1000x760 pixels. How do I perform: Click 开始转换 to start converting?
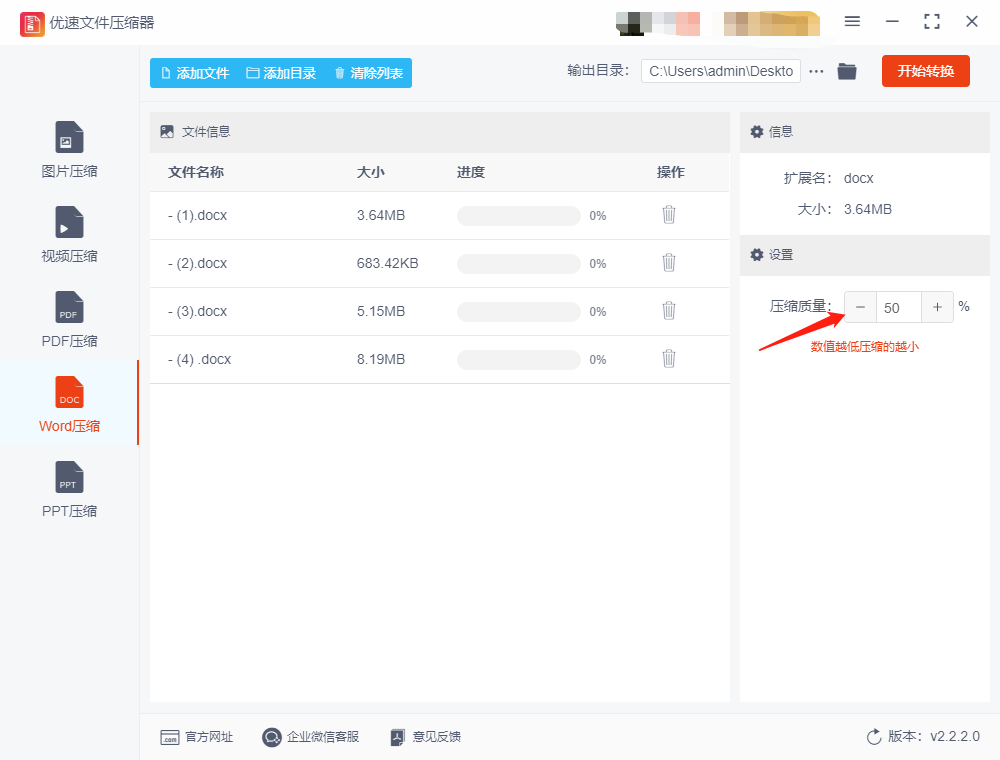point(925,71)
